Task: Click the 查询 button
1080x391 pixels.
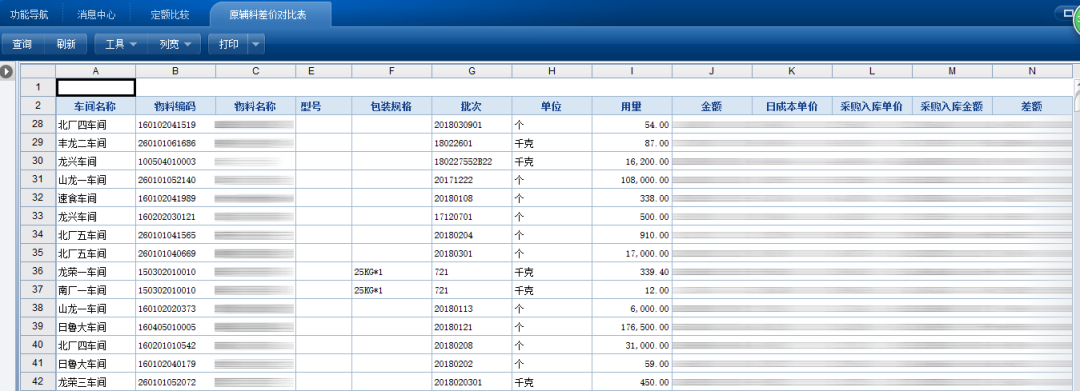Action: coord(22,44)
